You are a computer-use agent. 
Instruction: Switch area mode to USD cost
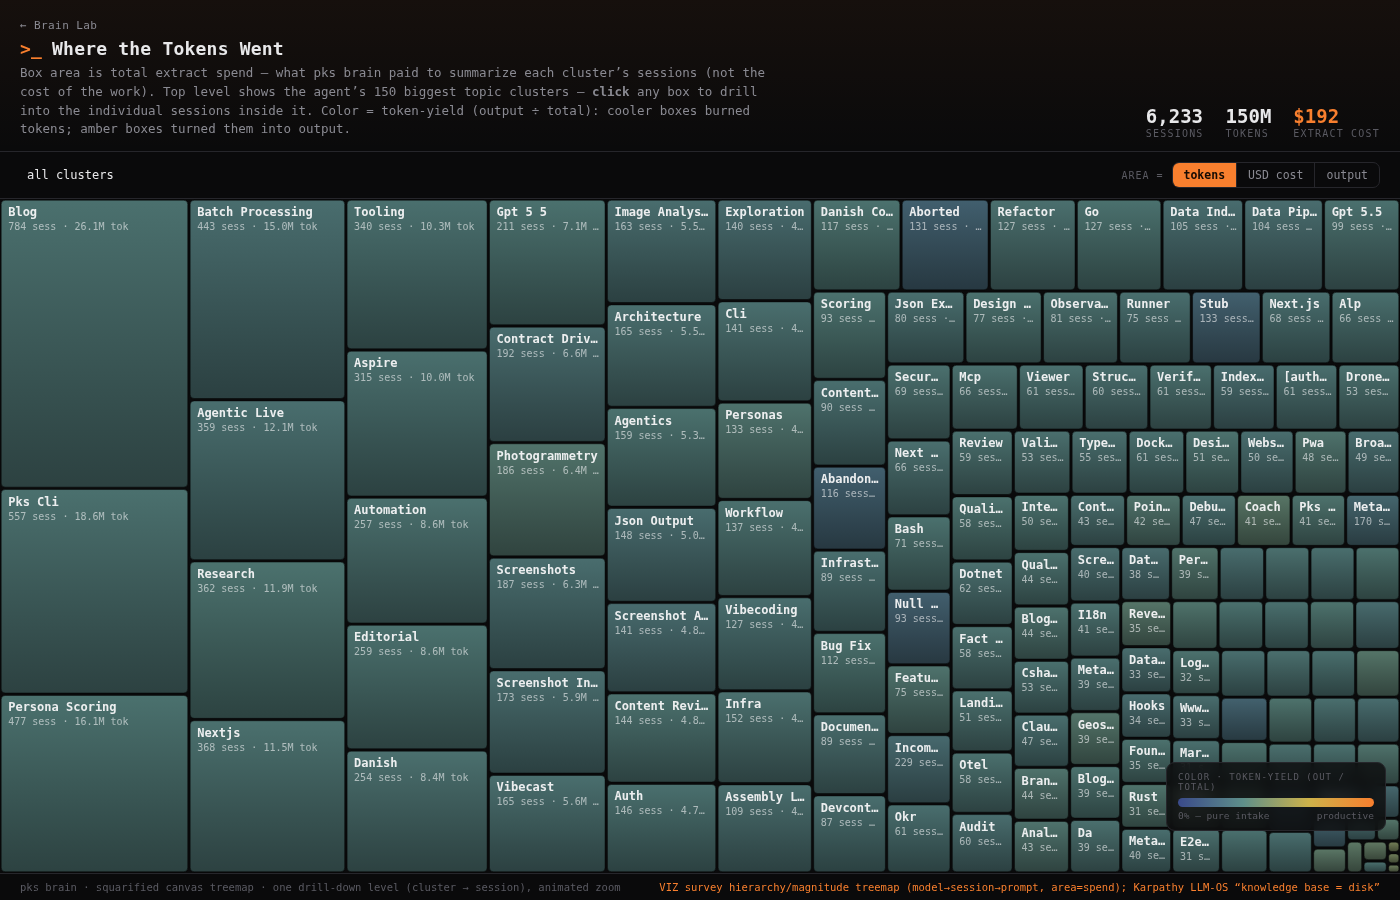[x=1275, y=175]
